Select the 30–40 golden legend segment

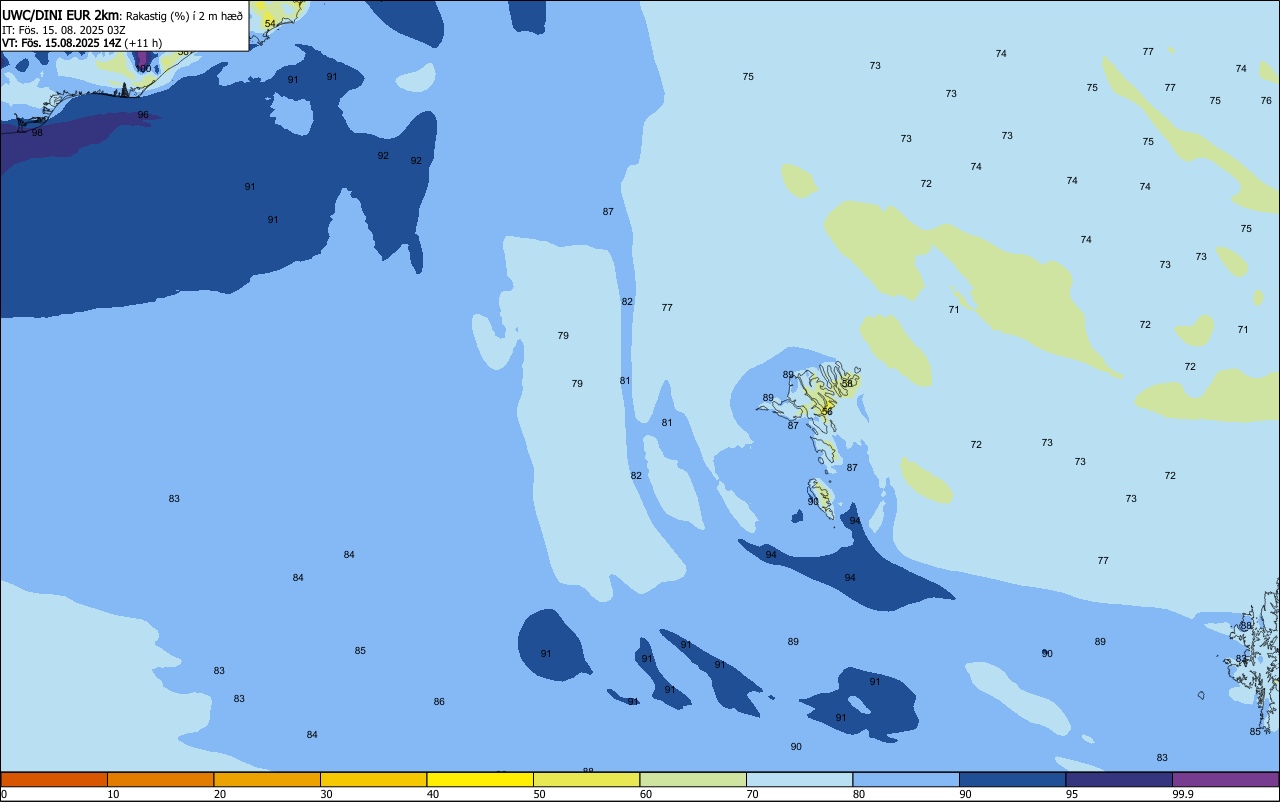pos(373,779)
